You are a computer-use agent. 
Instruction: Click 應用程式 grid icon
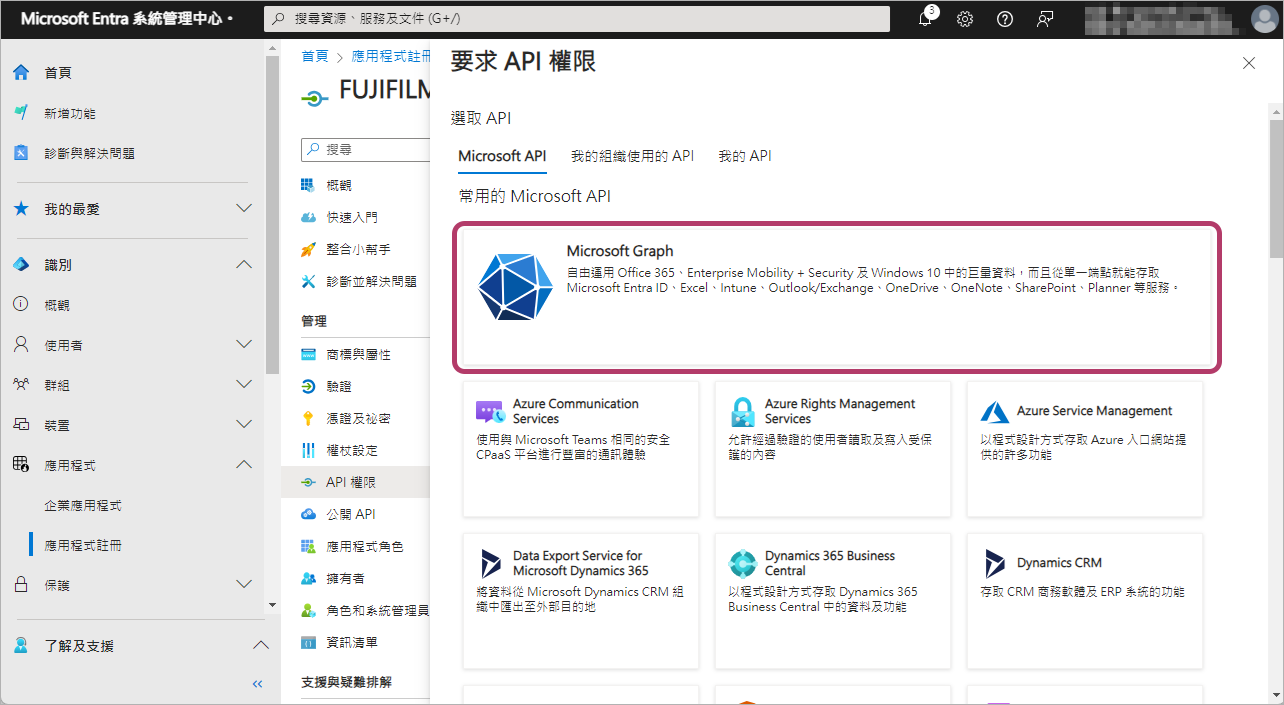pyautogui.click(x=21, y=465)
